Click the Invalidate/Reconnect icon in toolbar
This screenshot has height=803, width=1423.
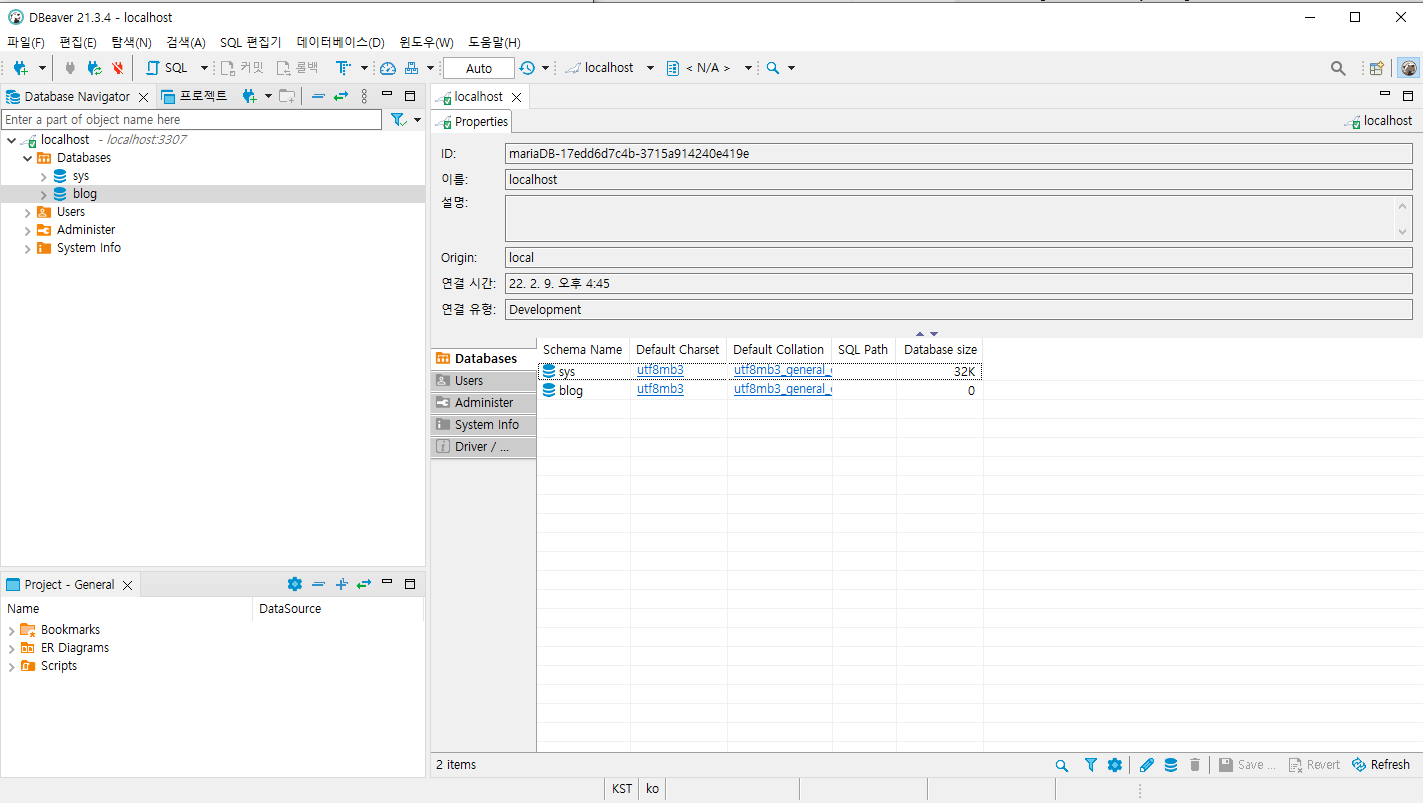pyautogui.click(x=94, y=68)
